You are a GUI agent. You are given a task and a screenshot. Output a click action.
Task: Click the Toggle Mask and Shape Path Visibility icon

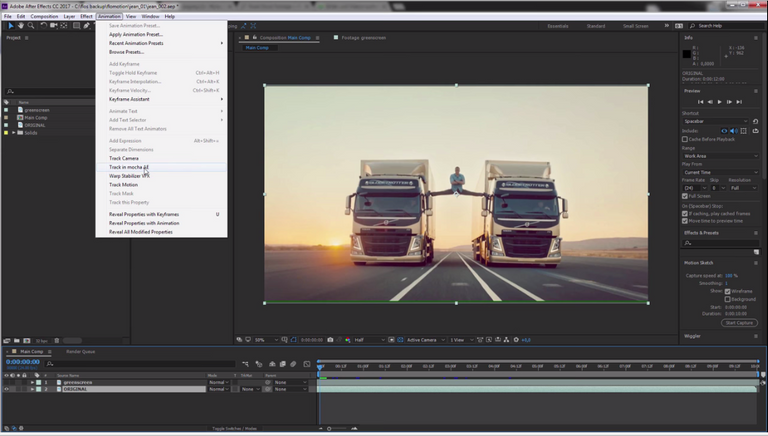click(293, 339)
